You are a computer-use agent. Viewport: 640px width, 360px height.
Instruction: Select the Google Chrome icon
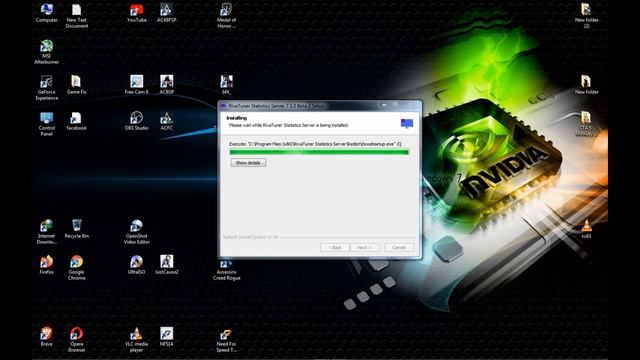(76, 268)
